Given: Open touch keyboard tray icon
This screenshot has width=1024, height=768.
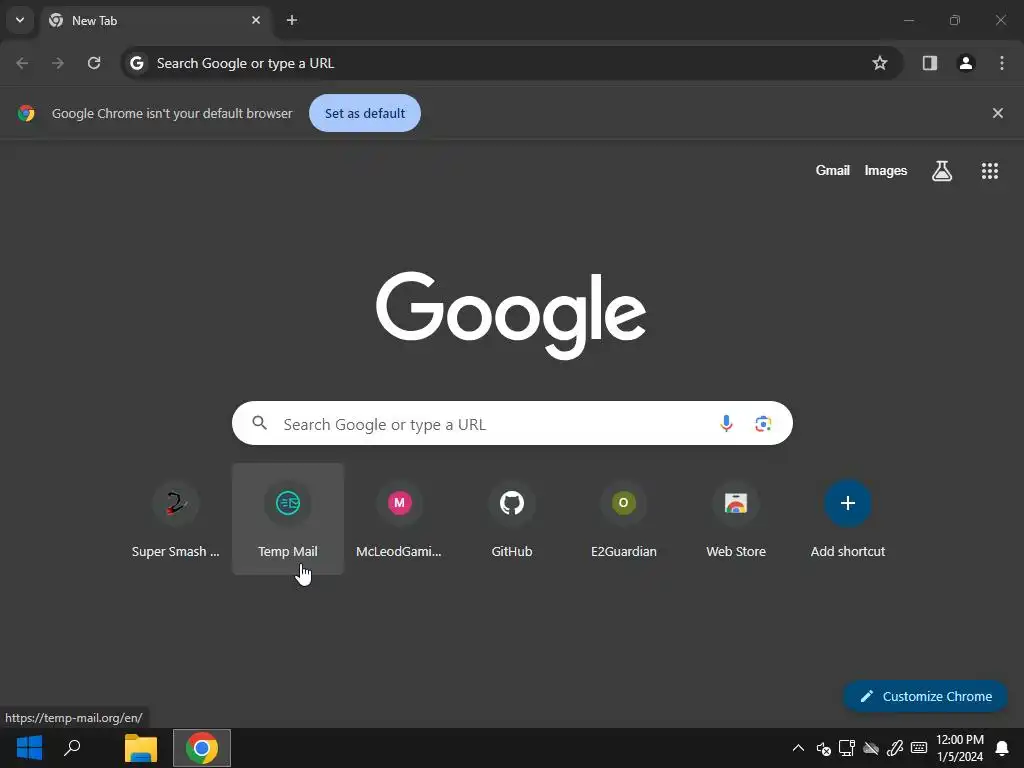Looking at the screenshot, I should 919,748.
